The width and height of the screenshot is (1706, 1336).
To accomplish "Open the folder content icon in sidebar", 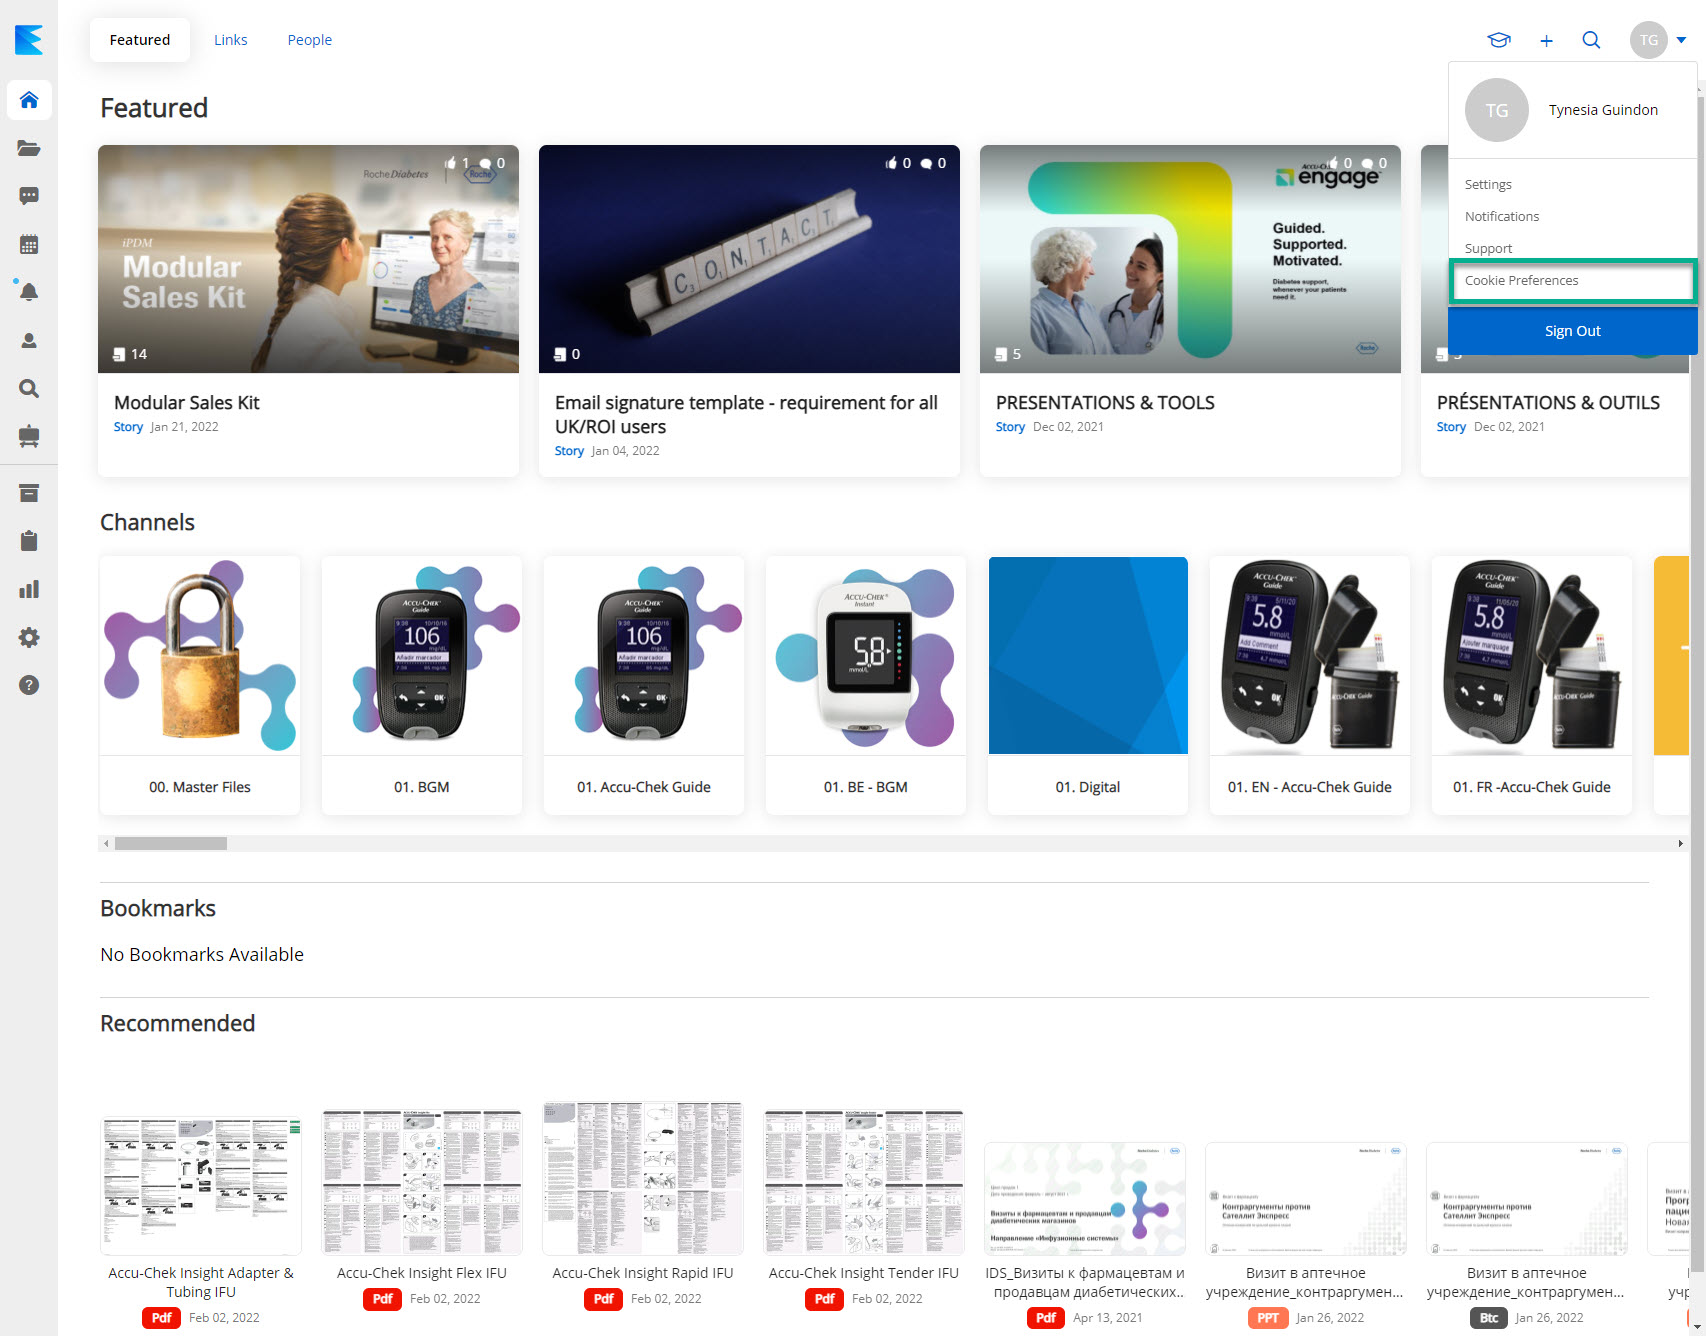I will point(29,148).
